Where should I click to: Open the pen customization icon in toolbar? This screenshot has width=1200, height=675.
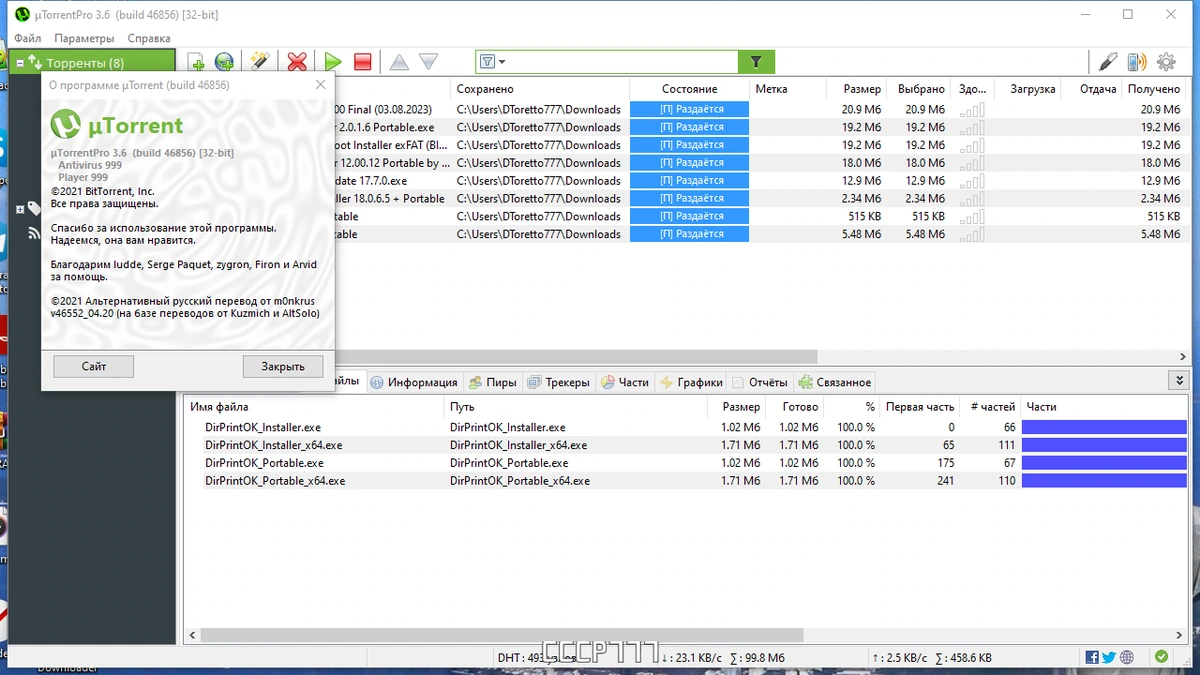1107,62
